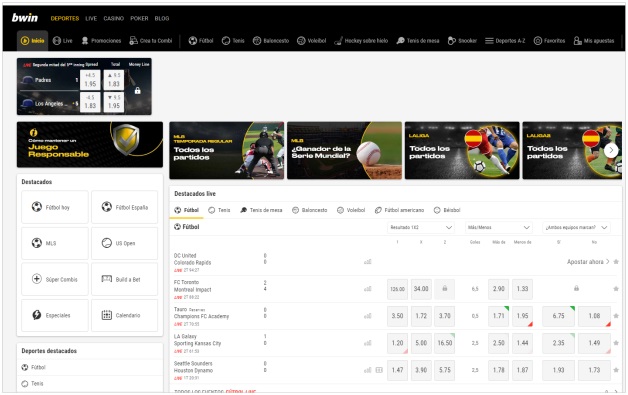The width and height of the screenshot is (628, 395).
Task: Open Crea tu Combi
Action: coord(151,40)
